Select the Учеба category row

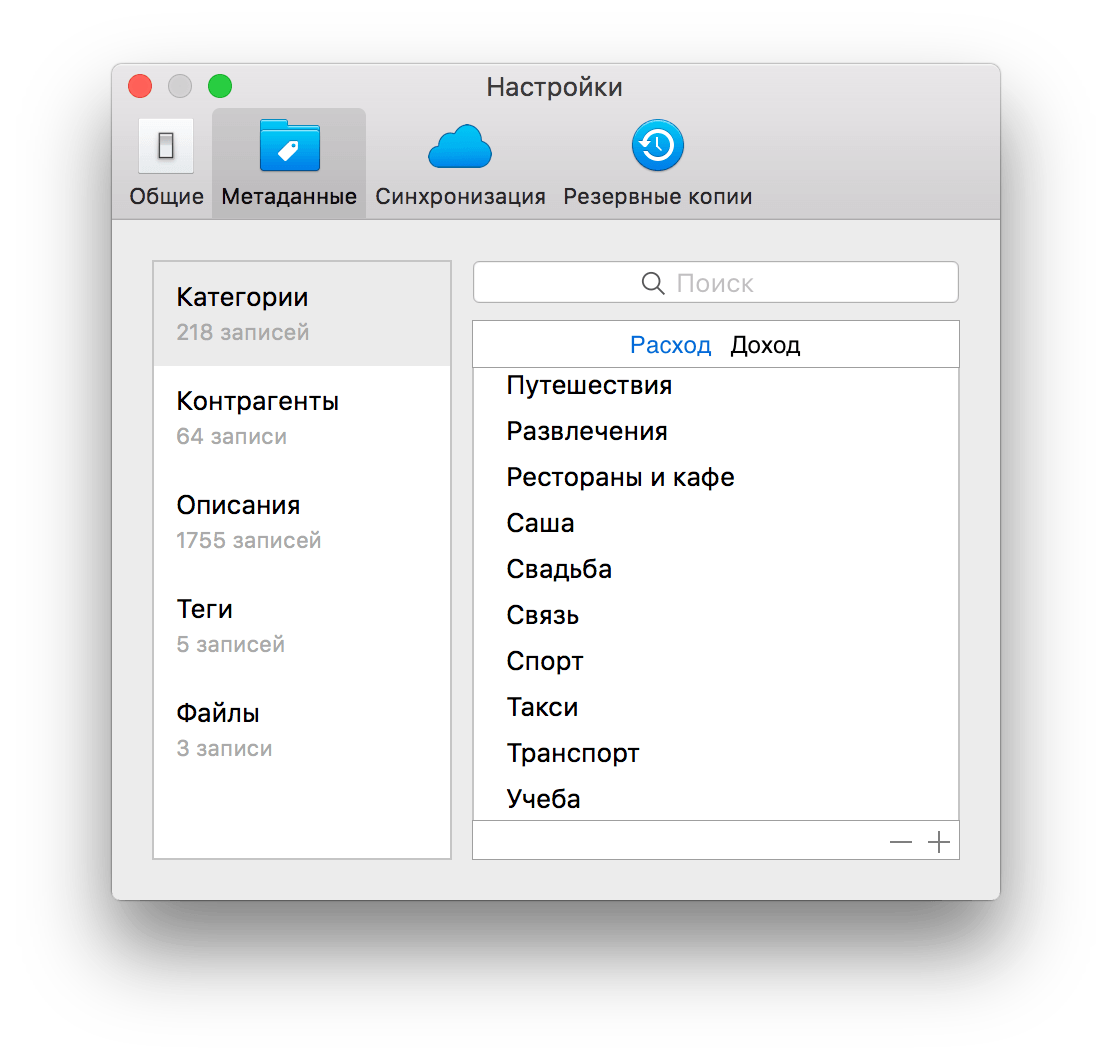716,798
